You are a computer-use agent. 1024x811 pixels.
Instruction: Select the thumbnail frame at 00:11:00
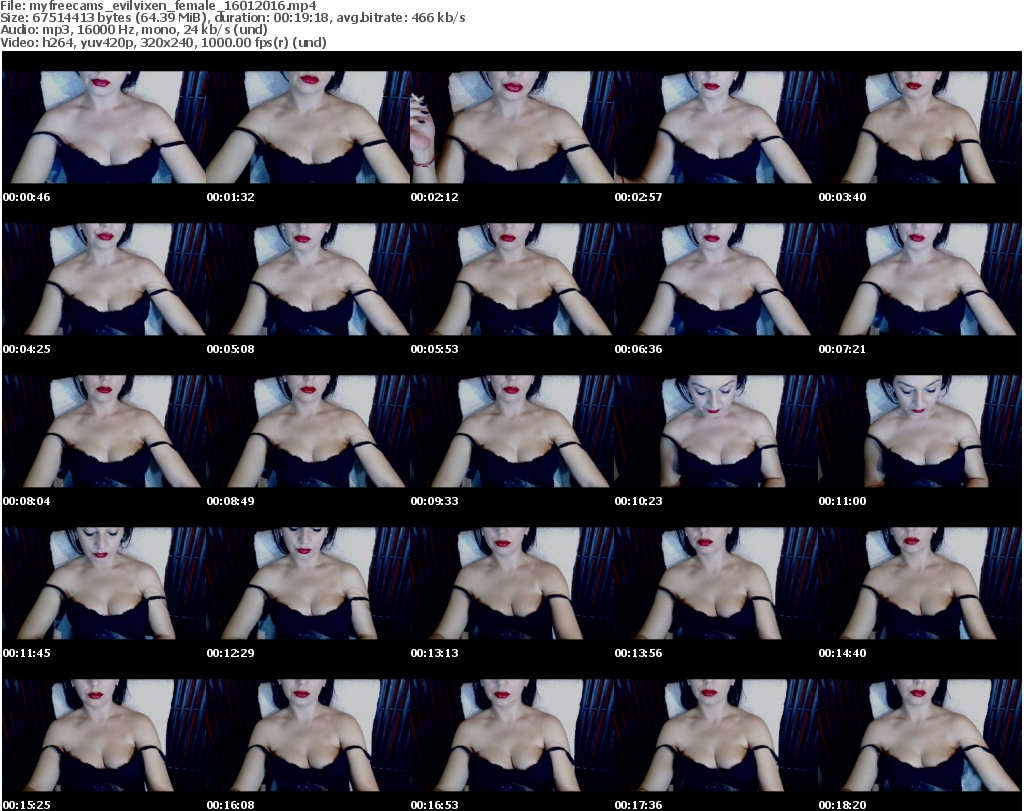click(920, 432)
